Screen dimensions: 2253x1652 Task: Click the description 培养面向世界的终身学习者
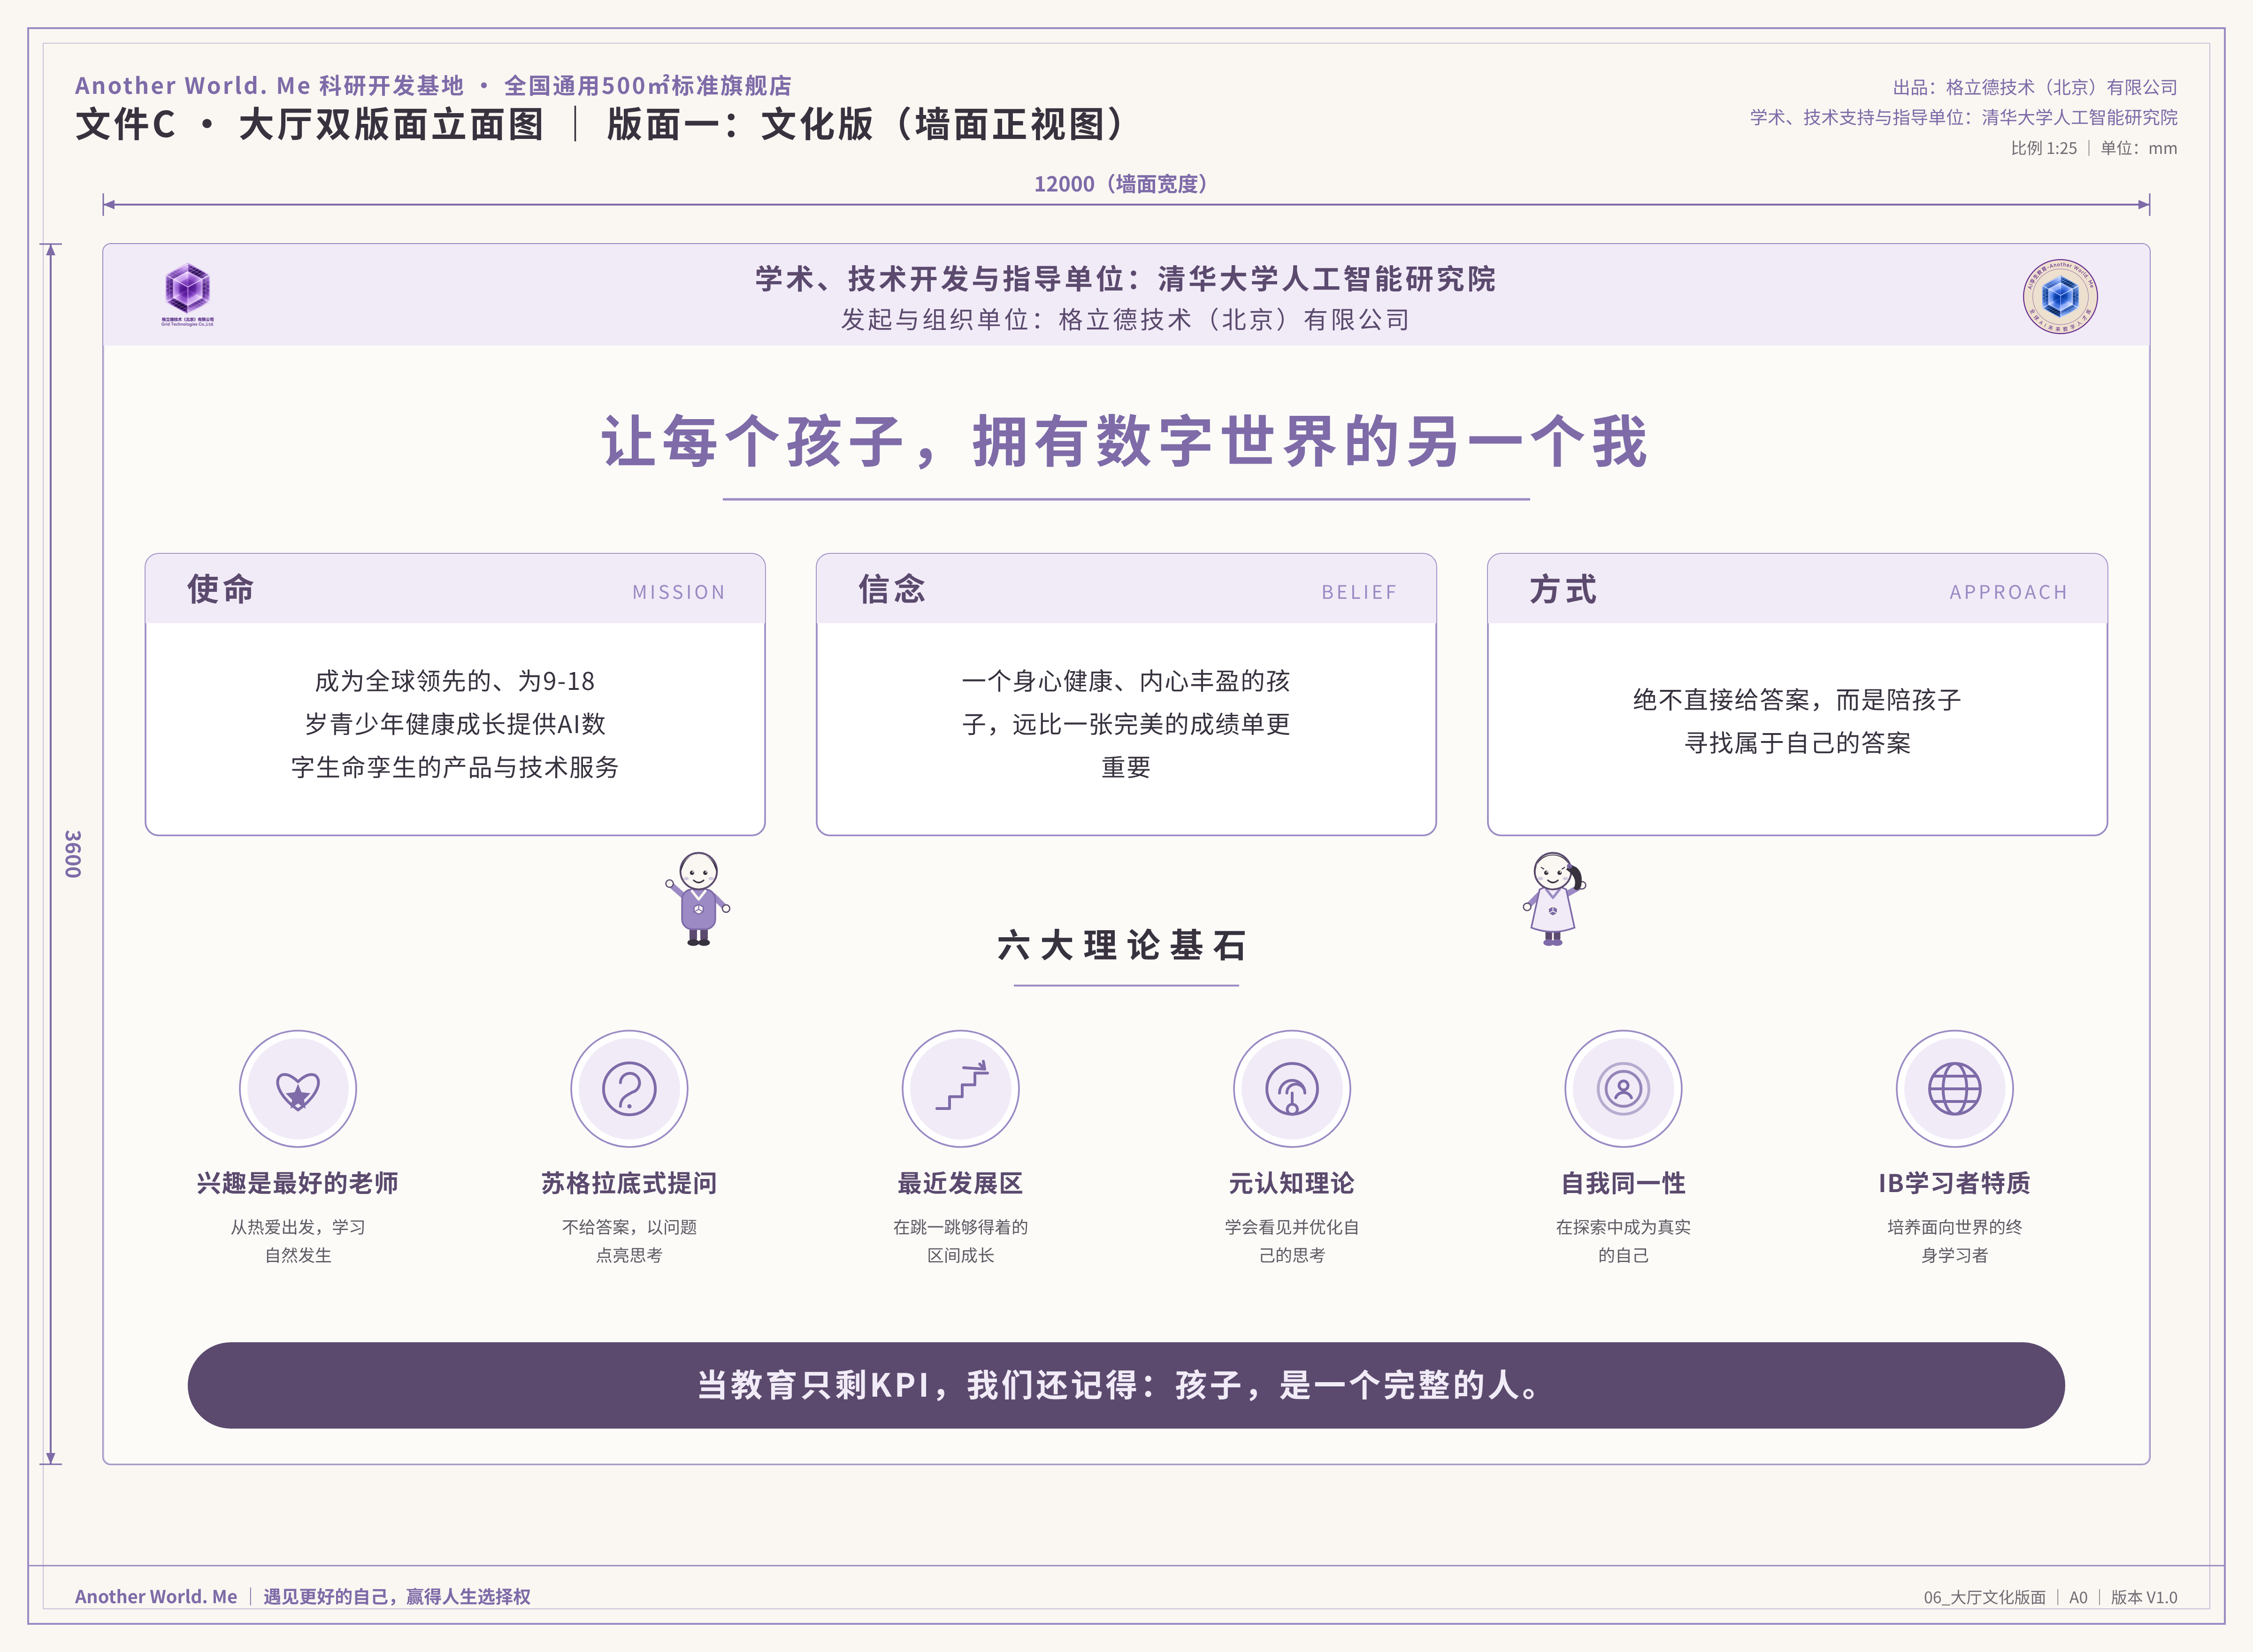point(1955,1241)
